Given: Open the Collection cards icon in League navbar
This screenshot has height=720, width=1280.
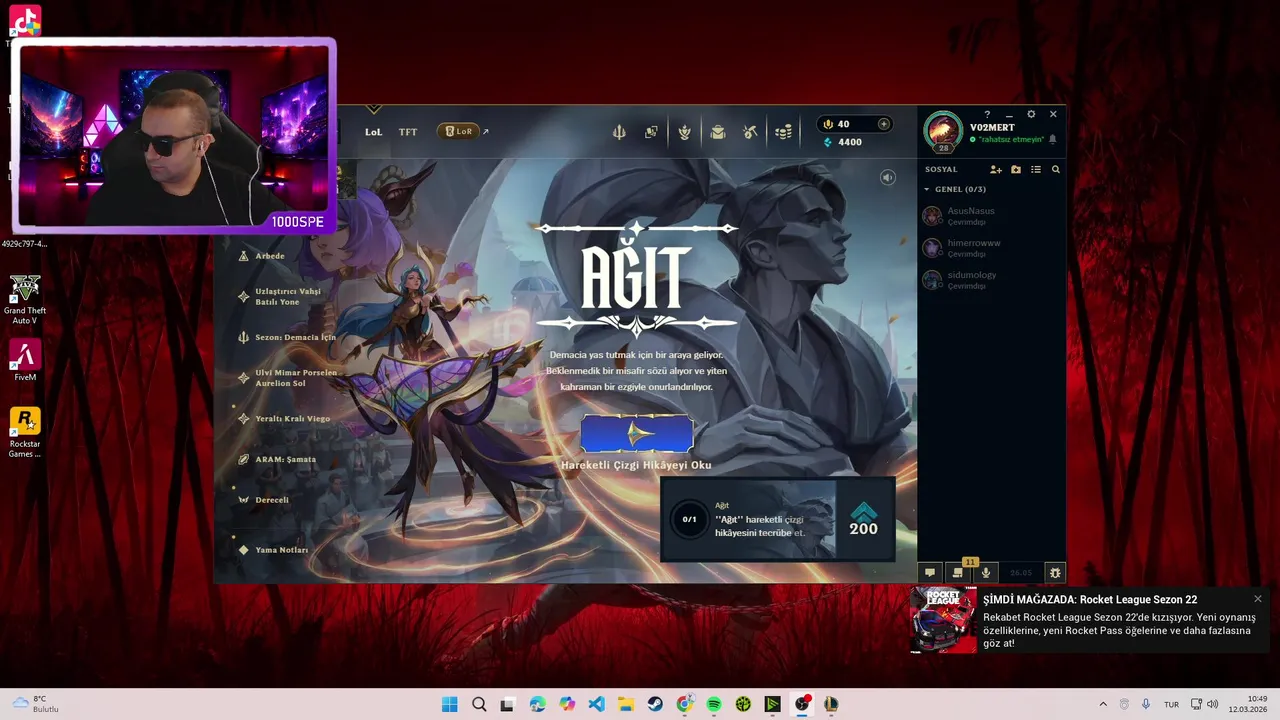Looking at the screenshot, I should pos(651,132).
